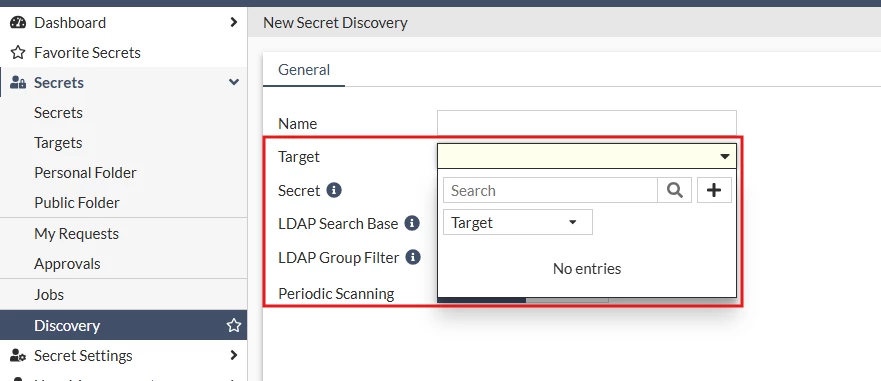The height and width of the screenshot is (381, 881).
Task: Open the Dashboard menu item
Action: pos(124,22)
